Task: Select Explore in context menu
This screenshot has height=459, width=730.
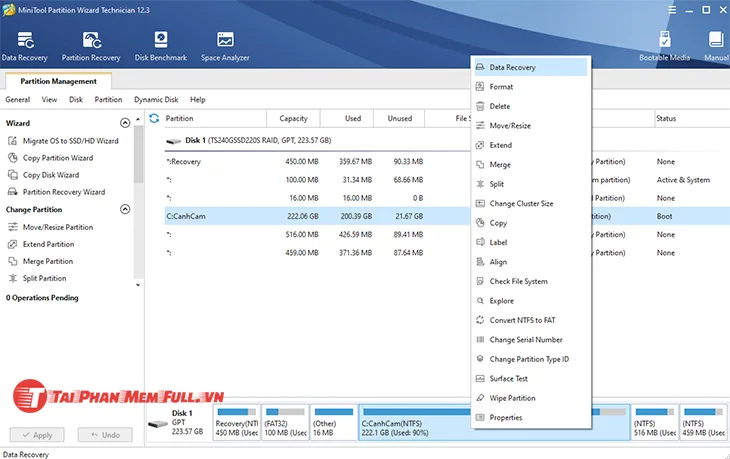Action: [x=531, y=301]
